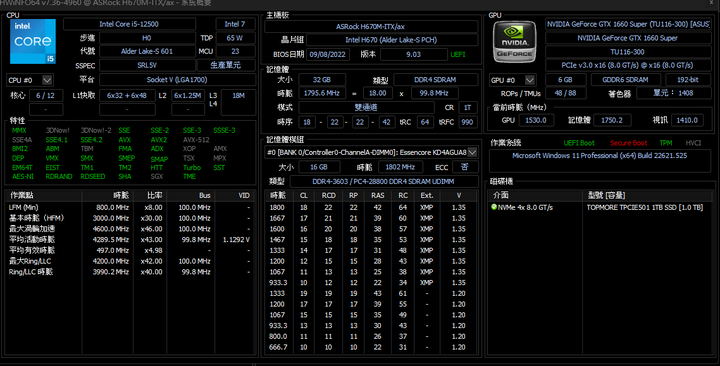Click the video clock 1410.0 value
The height and width of the screenshot is (366, 720).
687,120
